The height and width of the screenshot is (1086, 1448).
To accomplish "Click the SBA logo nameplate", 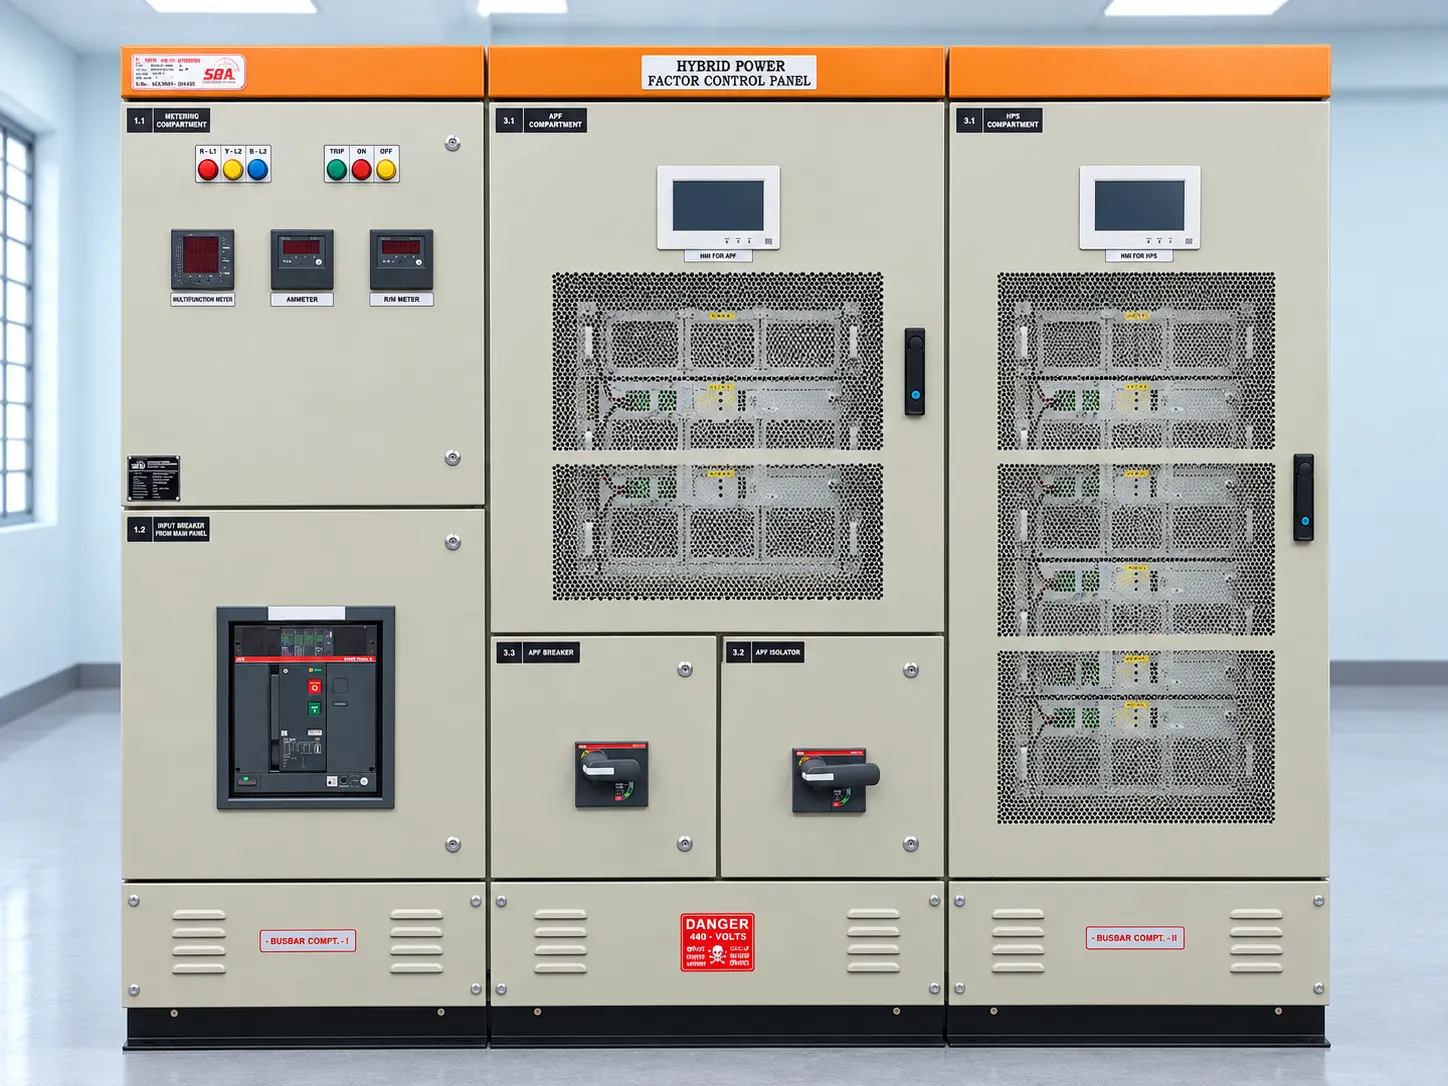I will (x=188, y=72).
